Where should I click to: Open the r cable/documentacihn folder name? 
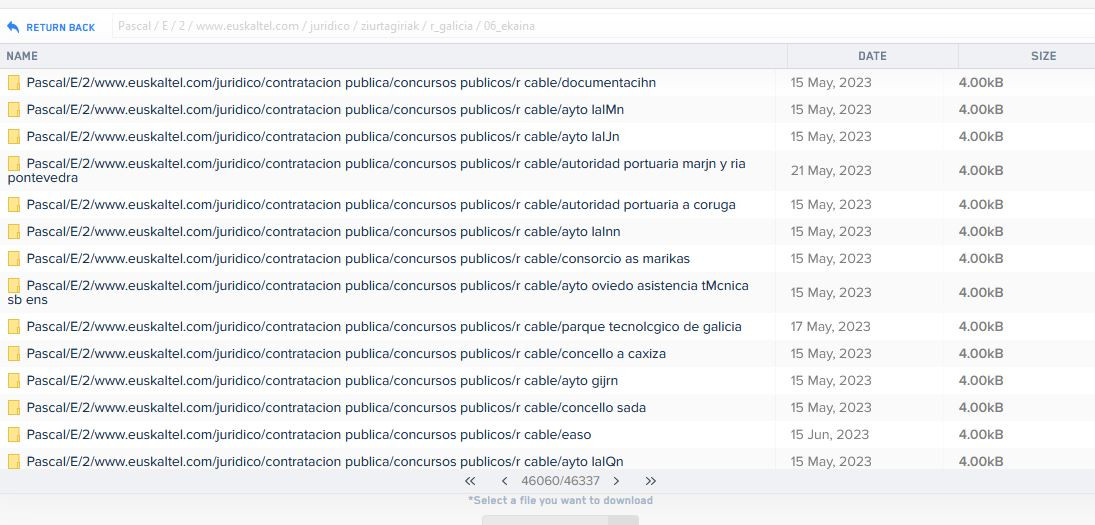click(x=341, y=83)
